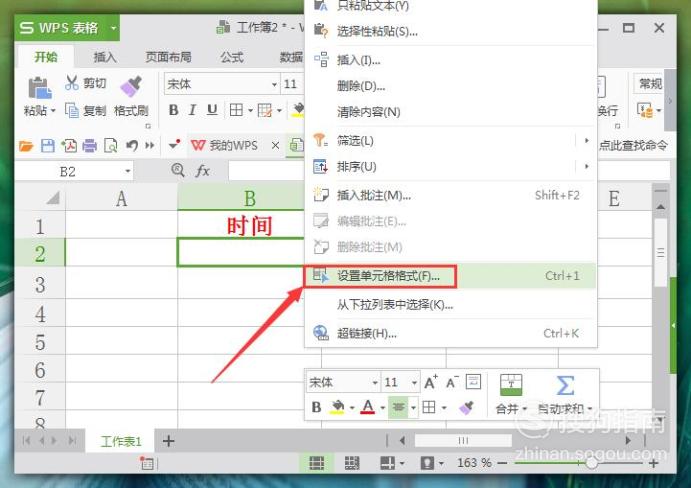Image resolution: width=691 pixels, height=488 pixels.
Task: Choose 设置单元格格式(F) menu item
Action: 450,276
